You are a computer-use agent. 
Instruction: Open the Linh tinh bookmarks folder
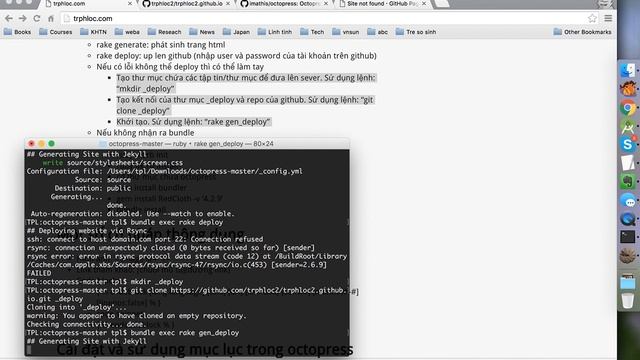point(275,32)
